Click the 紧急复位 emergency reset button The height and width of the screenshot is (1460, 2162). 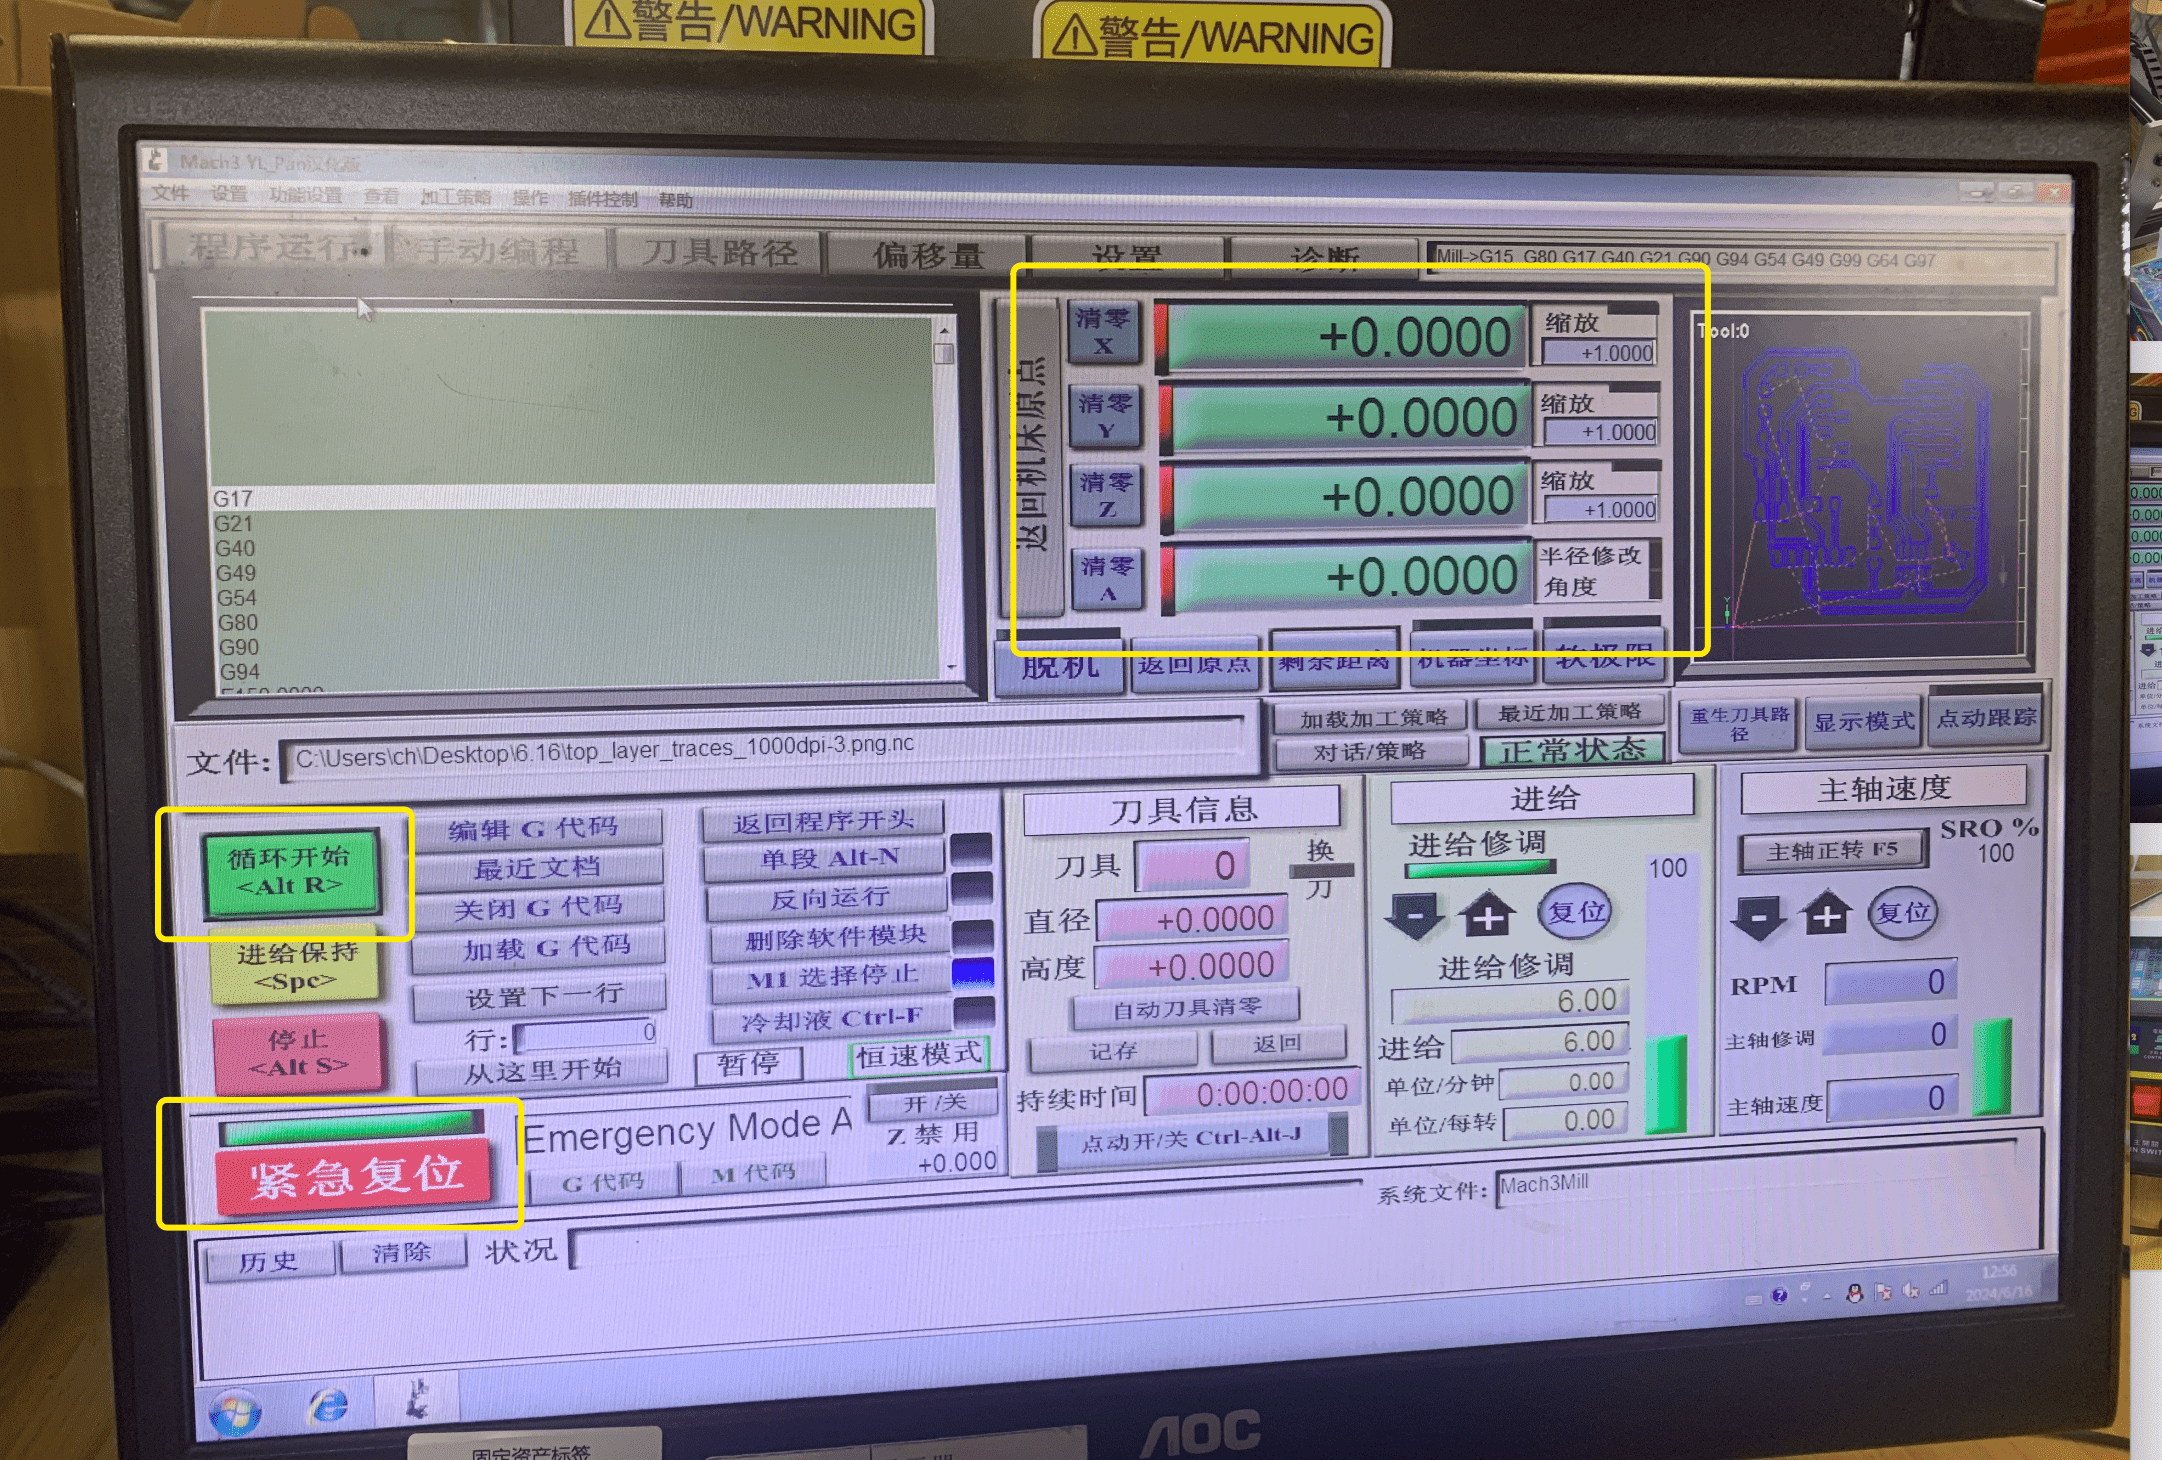pos(356,1175)
